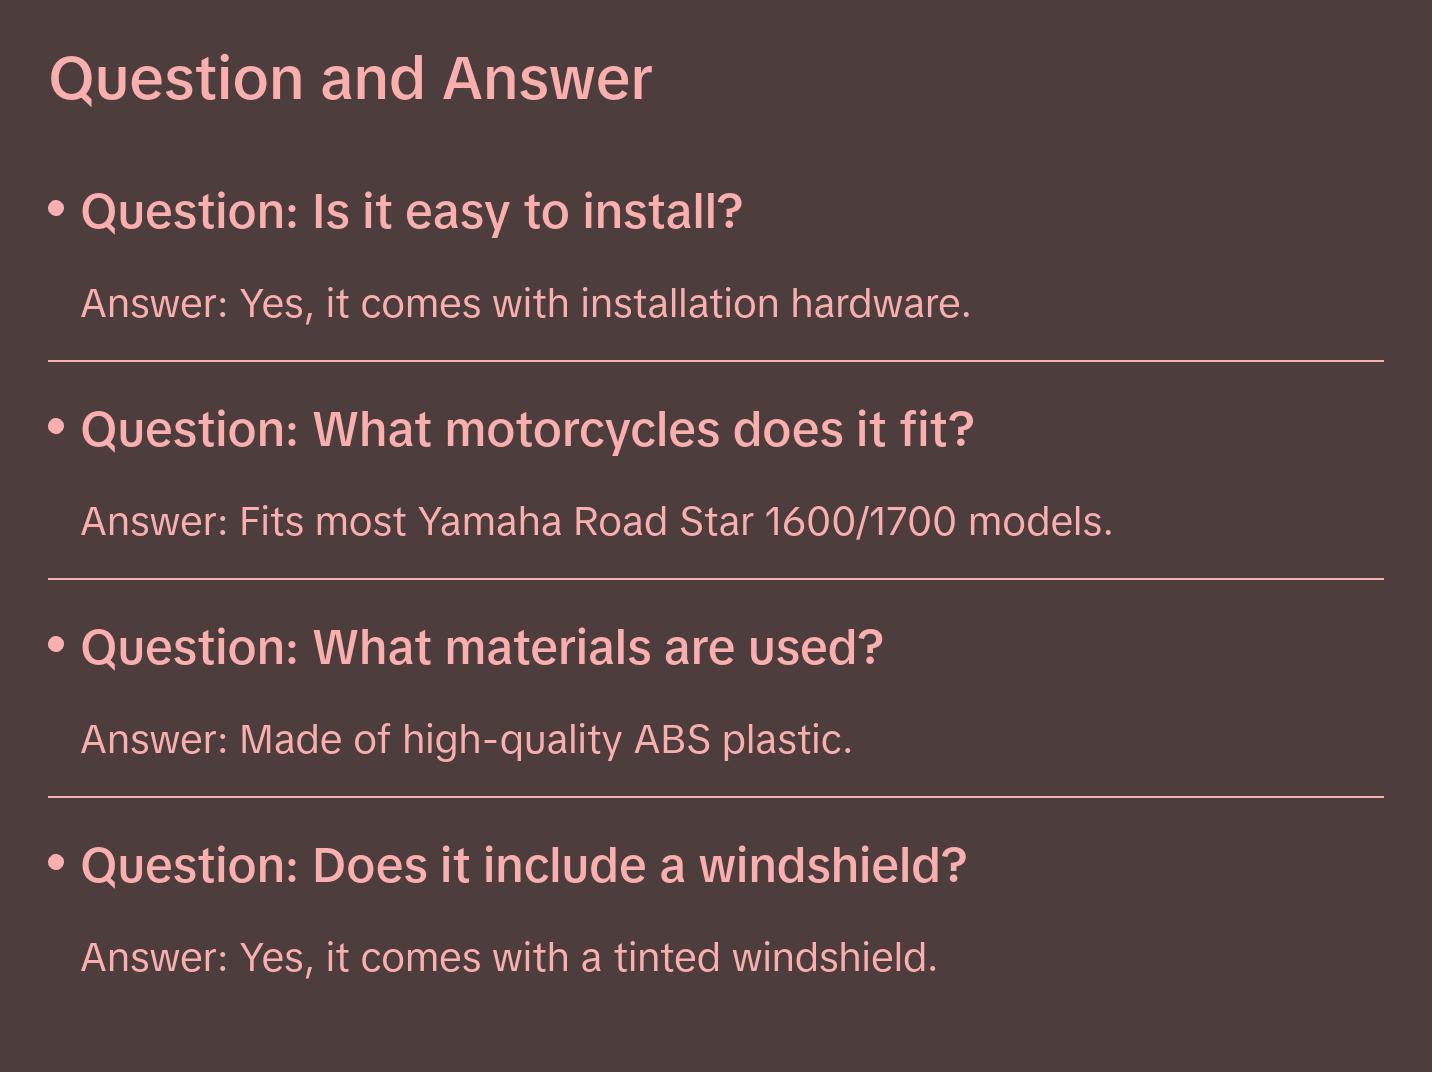1432x1072 pixels.
Task: Select the answer starting "Fits most Yamaha"
Action: (596, 522)
